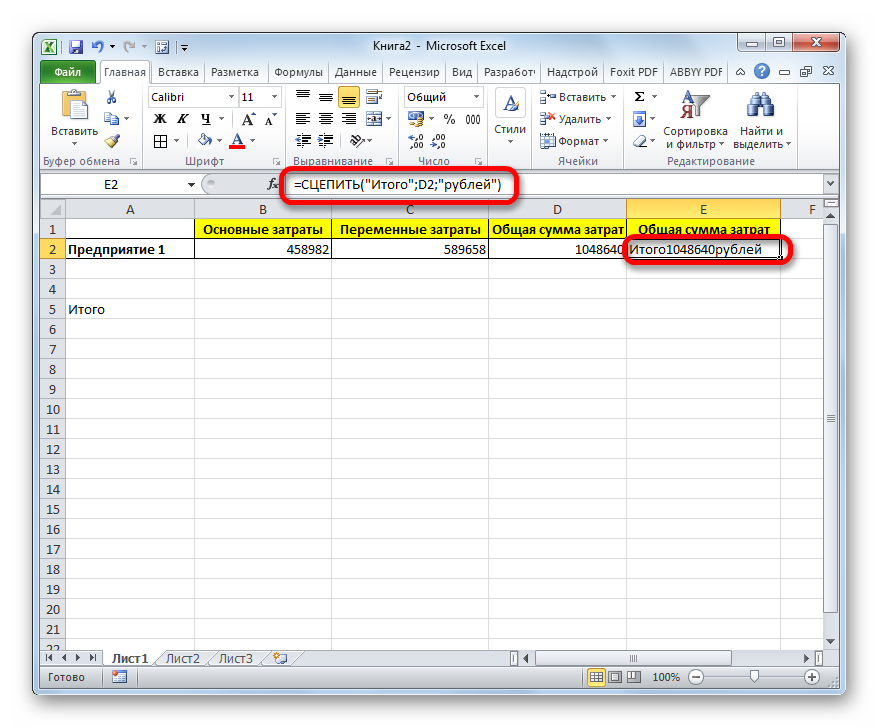Click the insert function fx icon
Image resolution: width=879 pixels, height=728 pixels.
273,185
